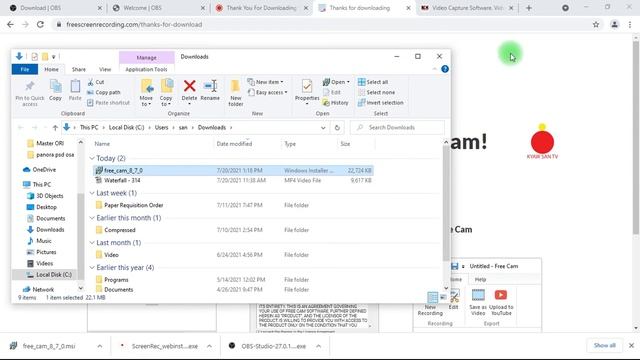Open Chrome profile icon

[x=614, y=24]
